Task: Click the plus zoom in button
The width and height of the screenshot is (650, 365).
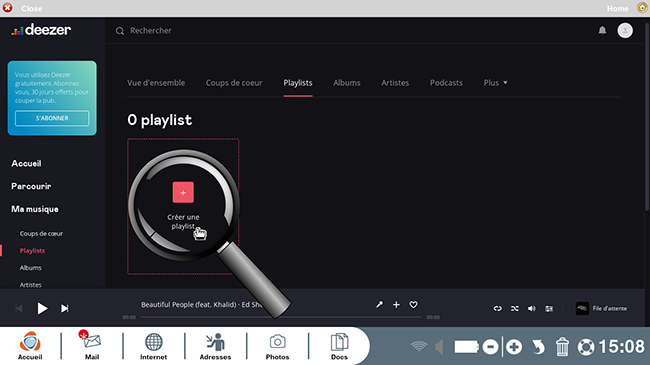Action: (x=514, y=347)
